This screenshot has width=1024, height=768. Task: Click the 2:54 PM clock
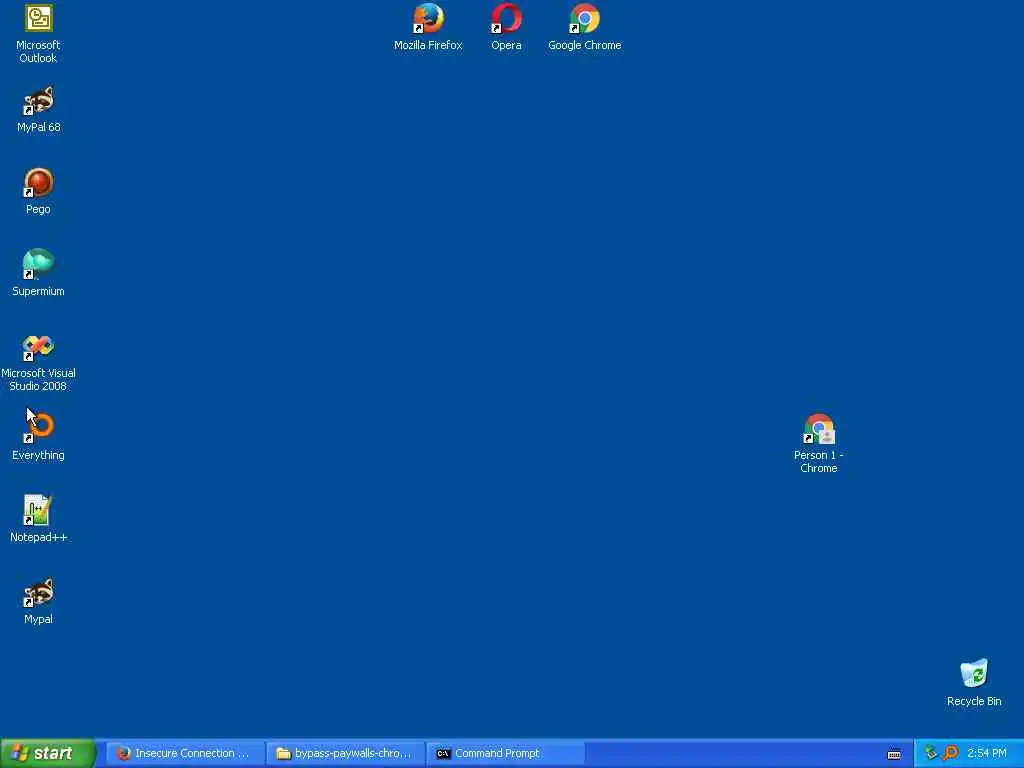pyautogui.click(x=987, y=754)
